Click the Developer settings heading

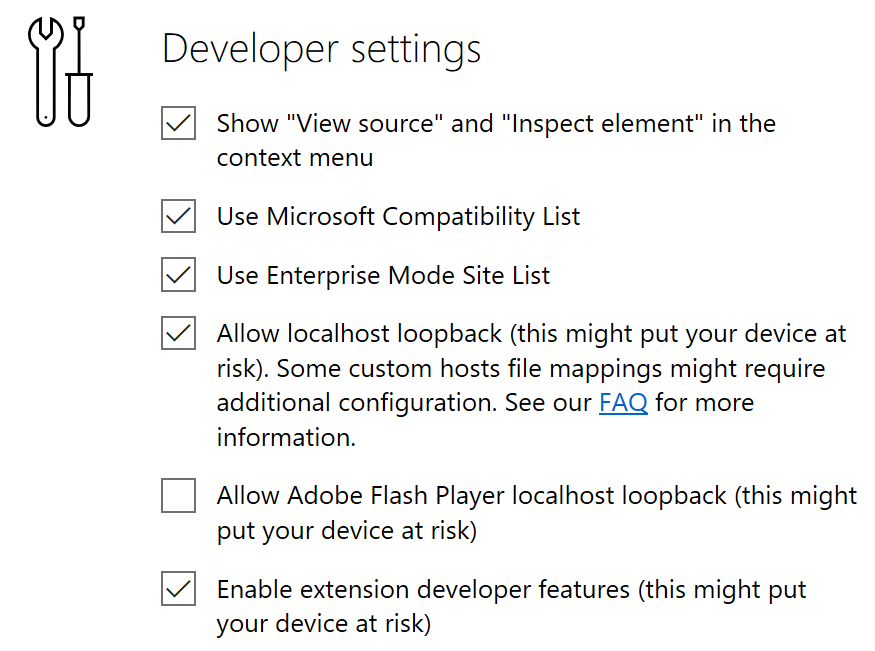321,50
